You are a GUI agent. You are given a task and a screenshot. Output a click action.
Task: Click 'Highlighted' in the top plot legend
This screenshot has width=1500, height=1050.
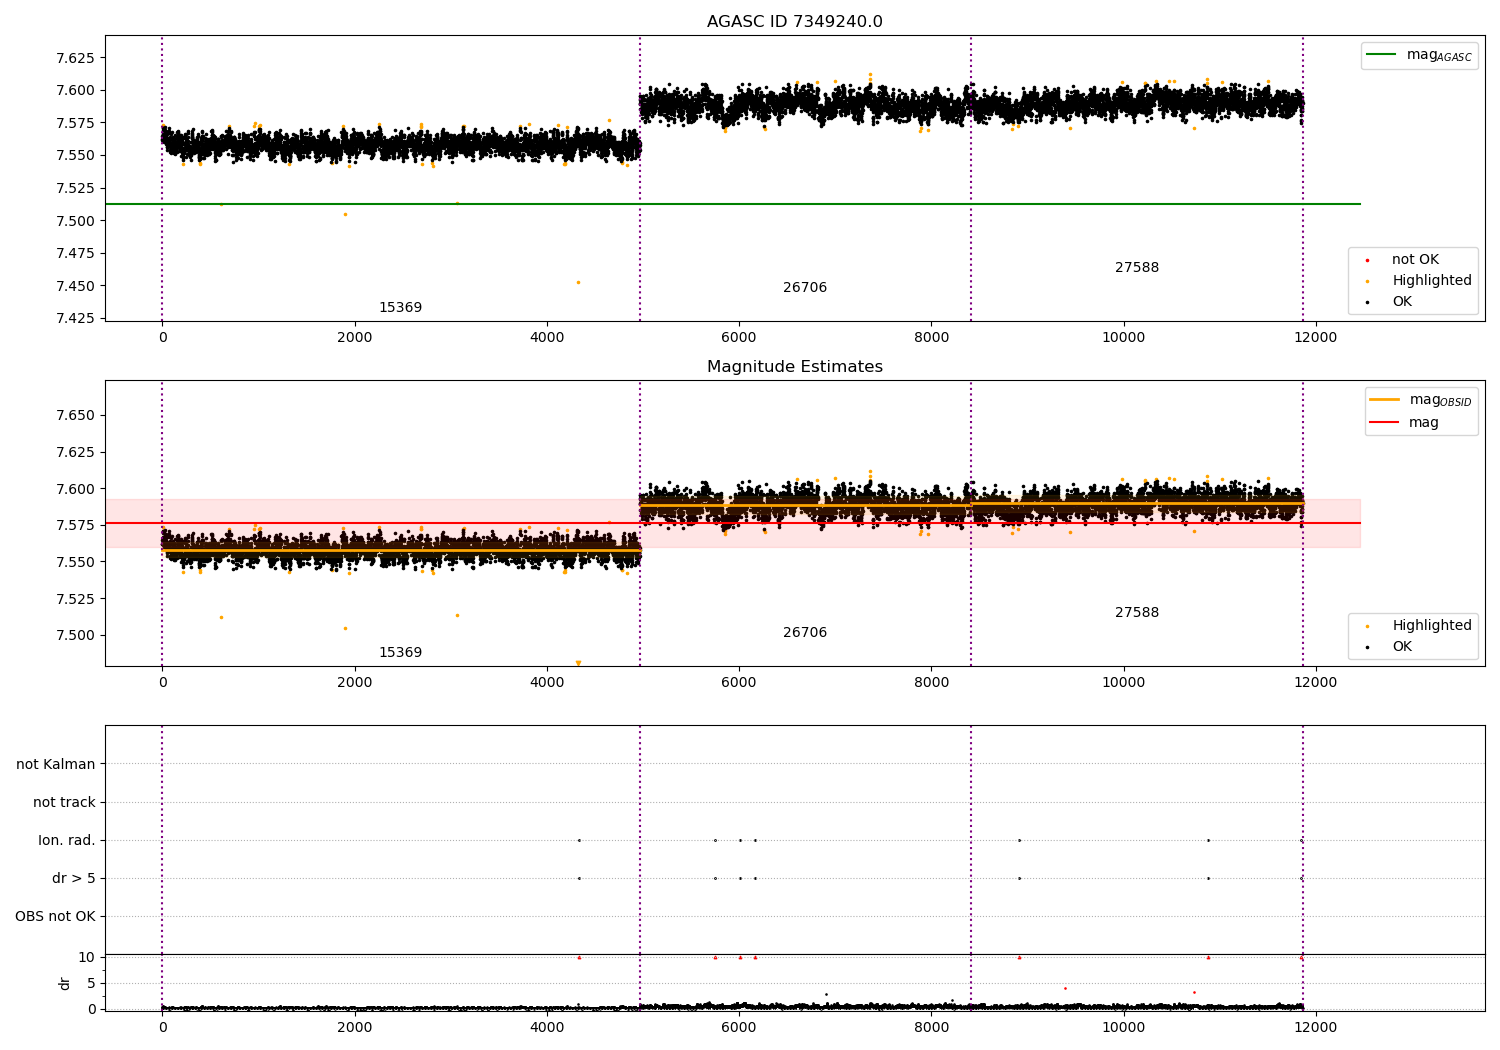(x=1431, y=281)
